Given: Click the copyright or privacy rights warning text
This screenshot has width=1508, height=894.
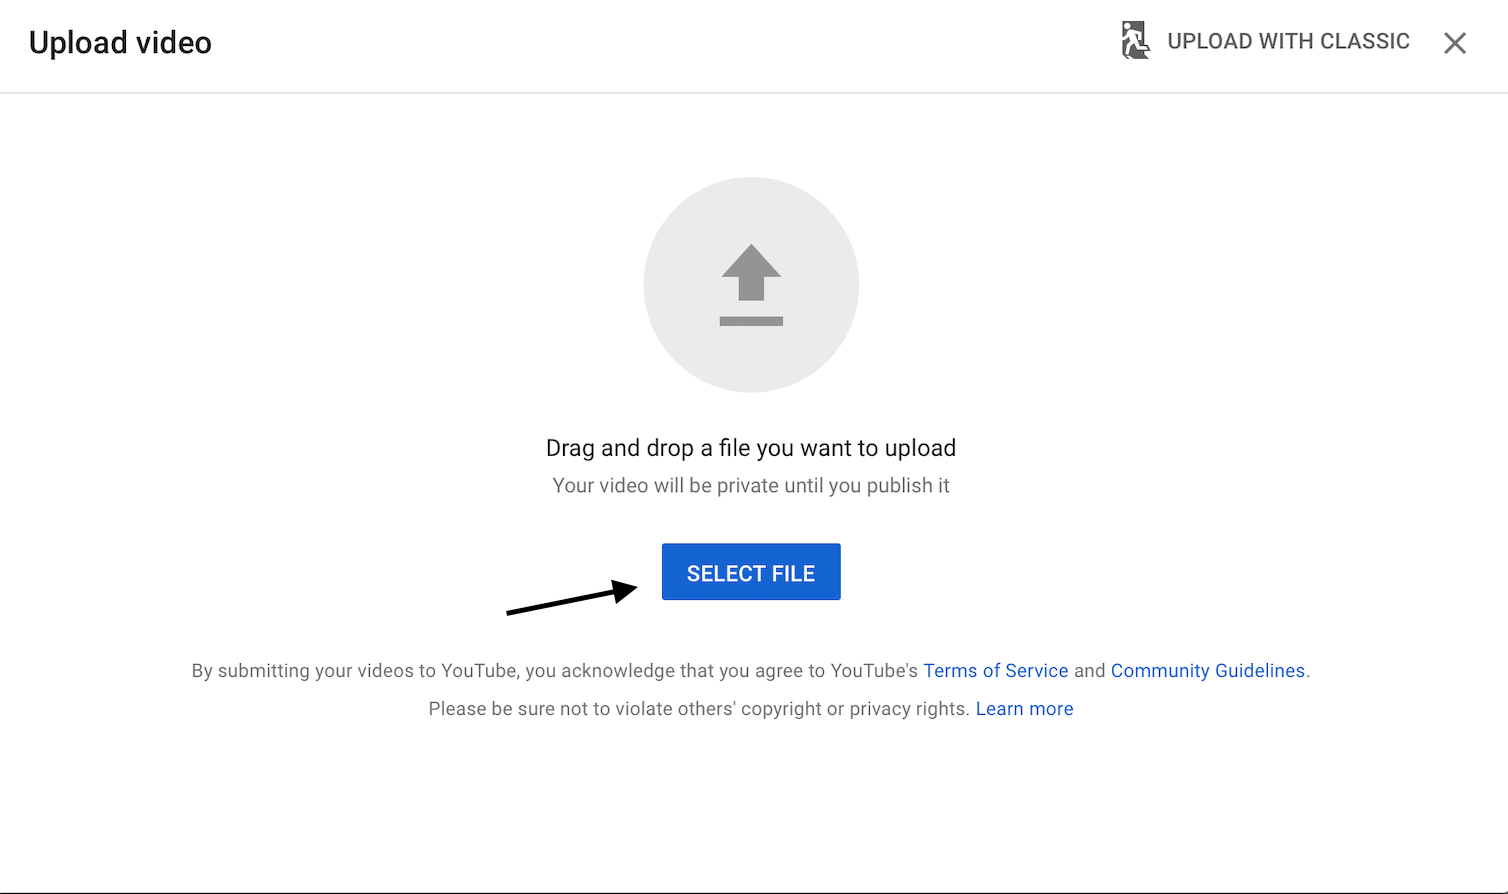Looking at the screenshot, I should (x=700, y=709).
